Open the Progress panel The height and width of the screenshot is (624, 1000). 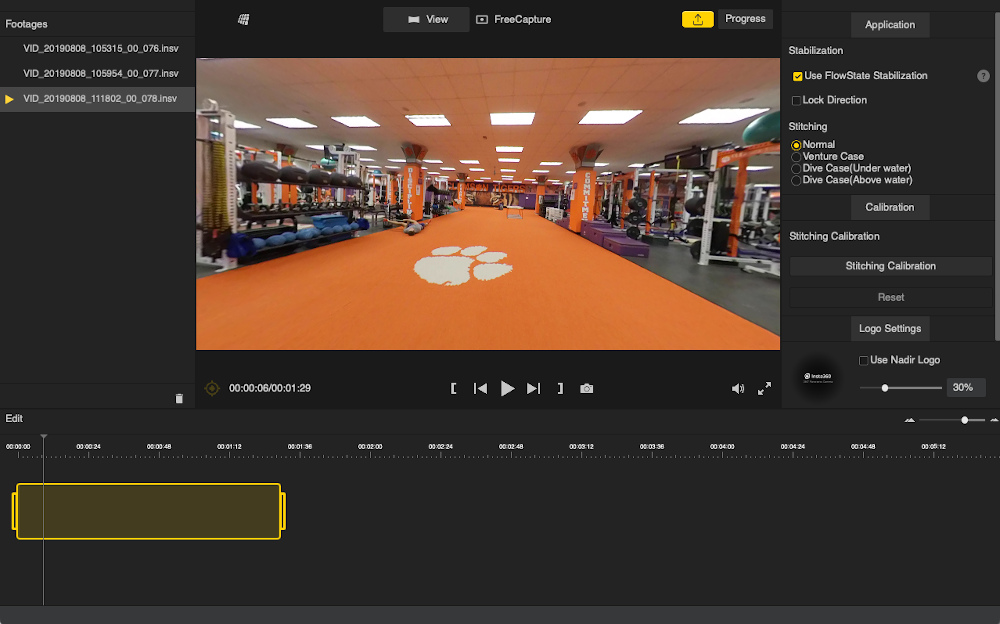click(745, 19)
